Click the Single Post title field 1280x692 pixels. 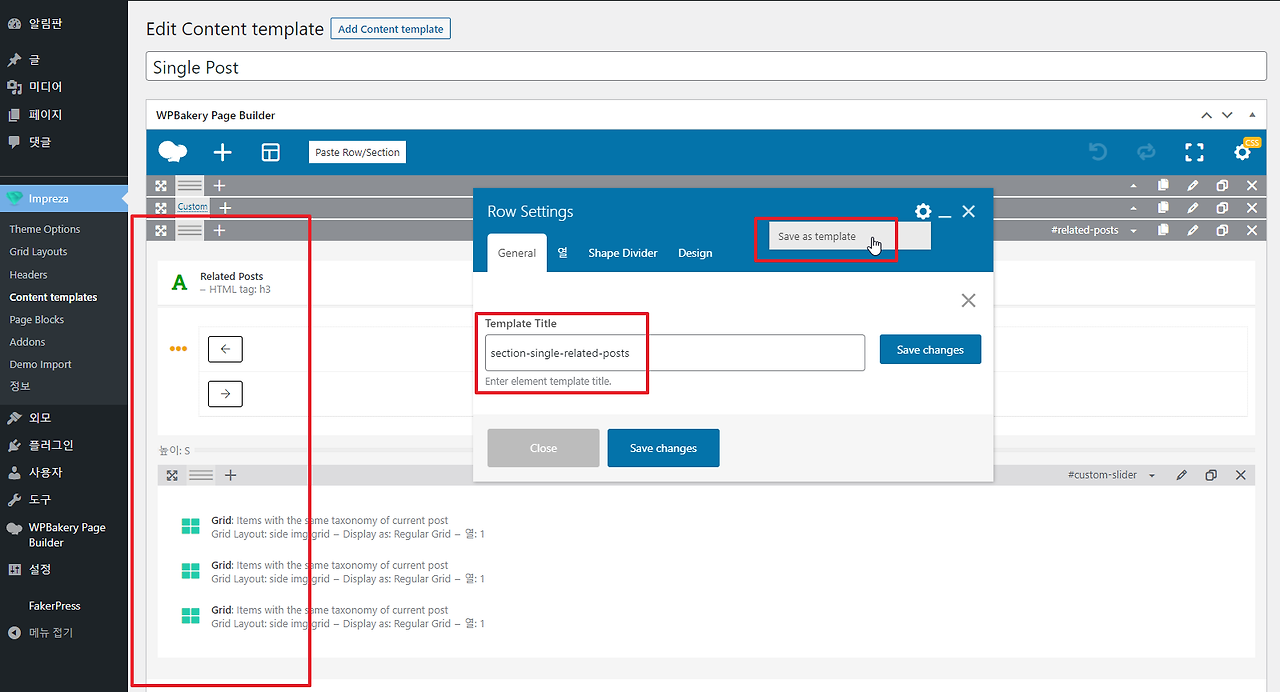(707, 67)
